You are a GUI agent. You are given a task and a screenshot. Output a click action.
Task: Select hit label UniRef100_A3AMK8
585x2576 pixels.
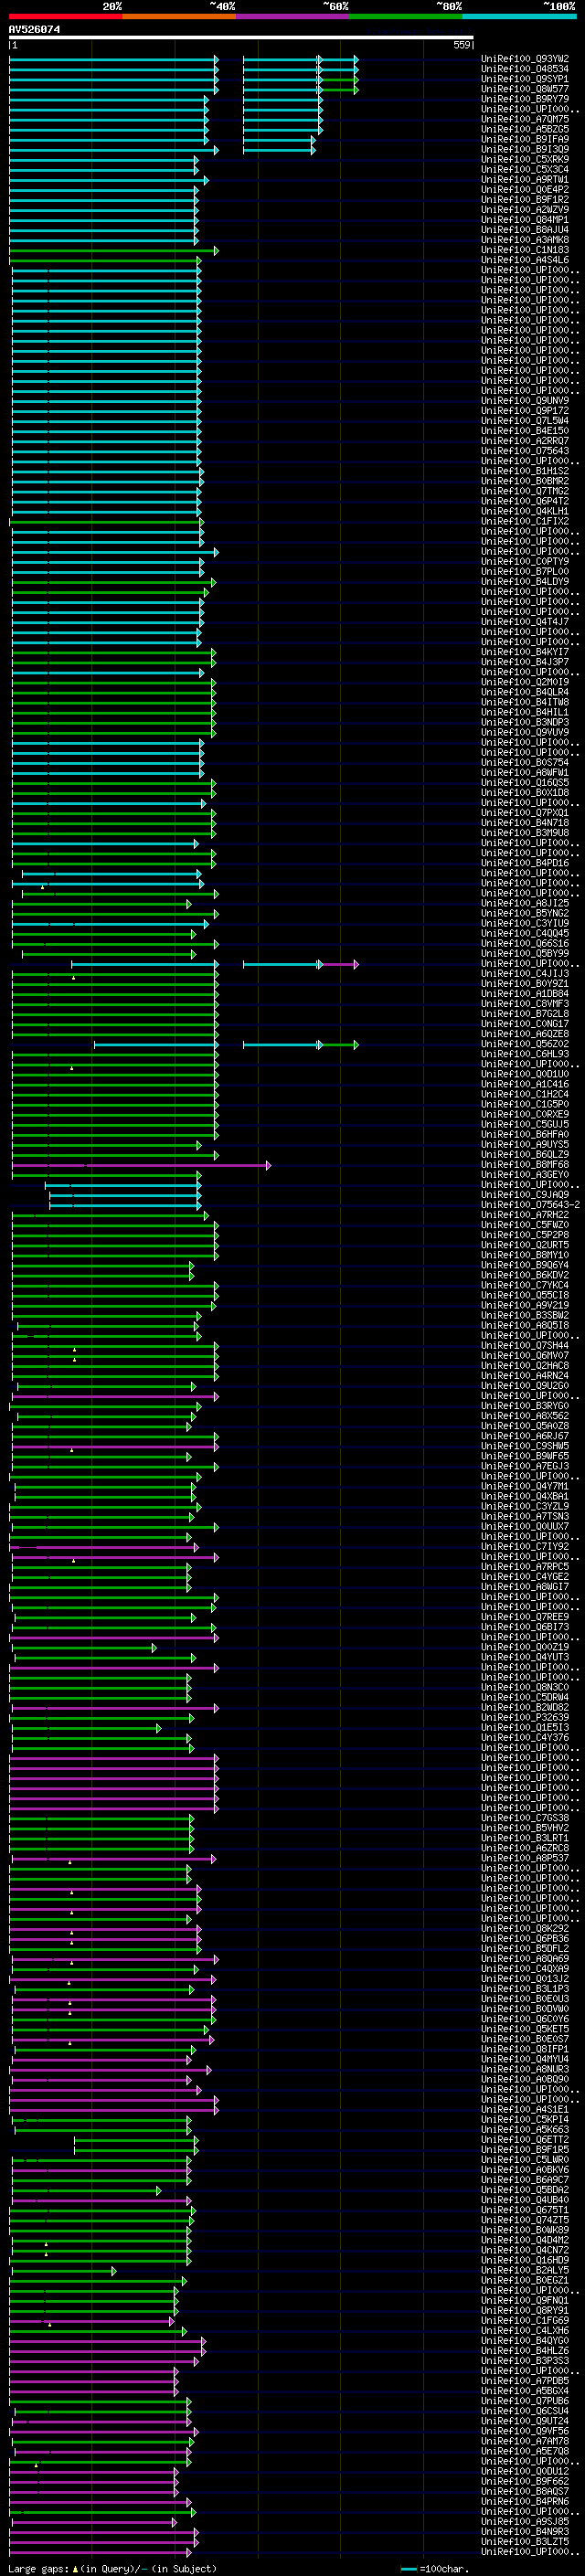pyautogui.click(x=525, y=240)
